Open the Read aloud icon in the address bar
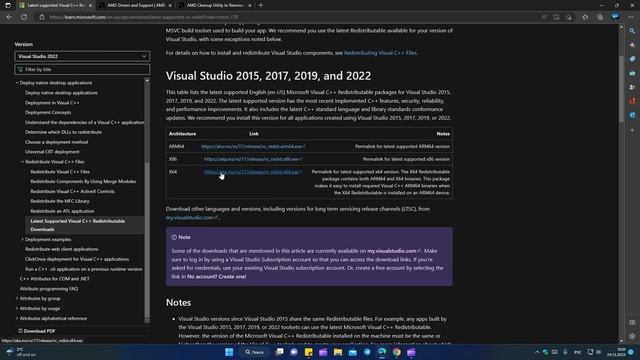Screen dimensions: 640x360 pos(544,17)
